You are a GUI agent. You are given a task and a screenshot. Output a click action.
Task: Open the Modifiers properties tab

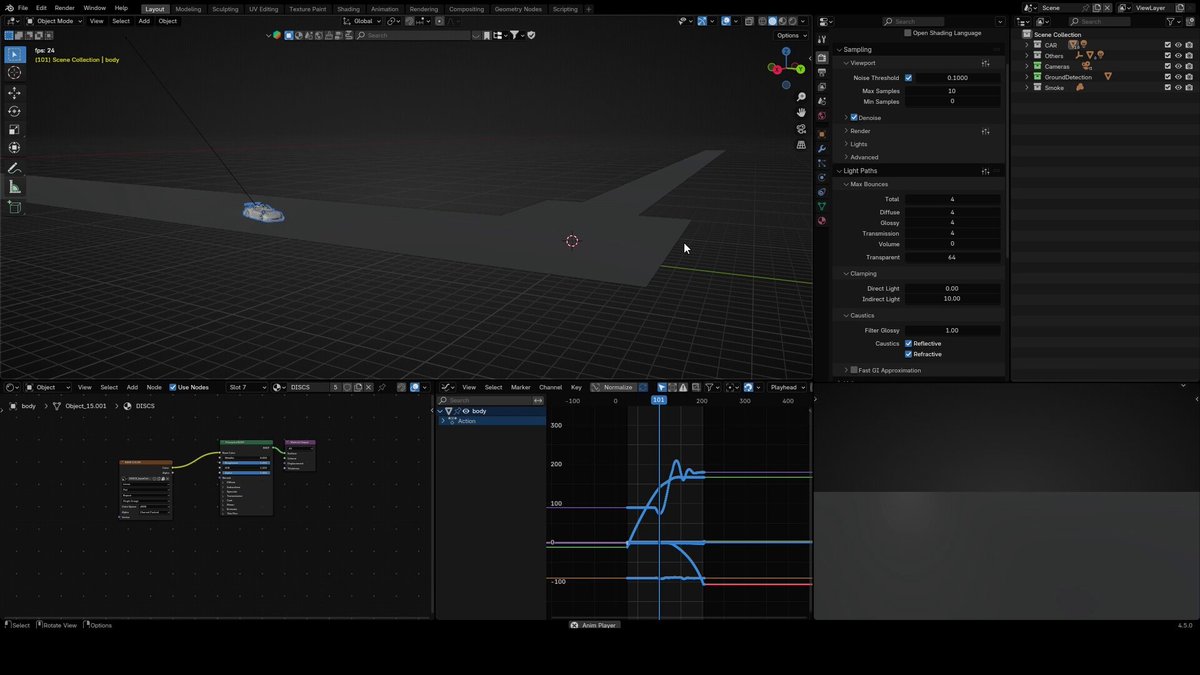pos(822,148)
